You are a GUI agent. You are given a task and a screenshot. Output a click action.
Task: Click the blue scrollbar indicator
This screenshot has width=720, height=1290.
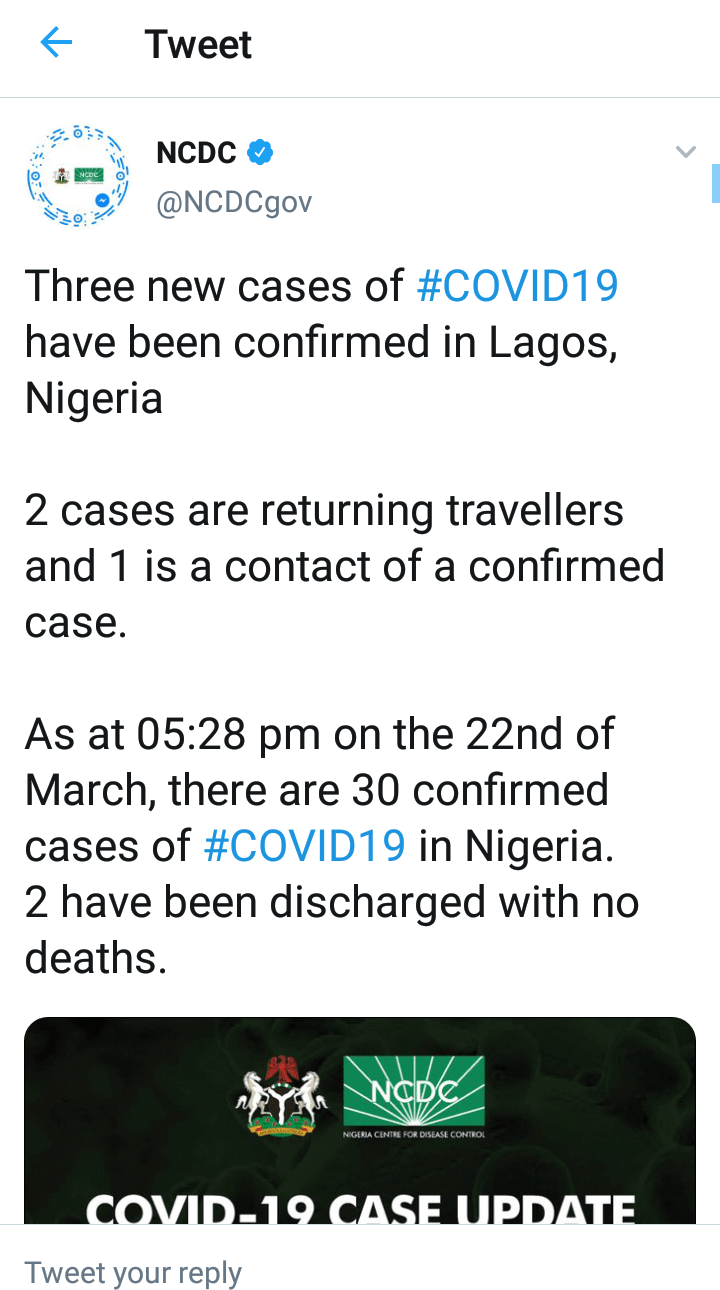[715, 184]
